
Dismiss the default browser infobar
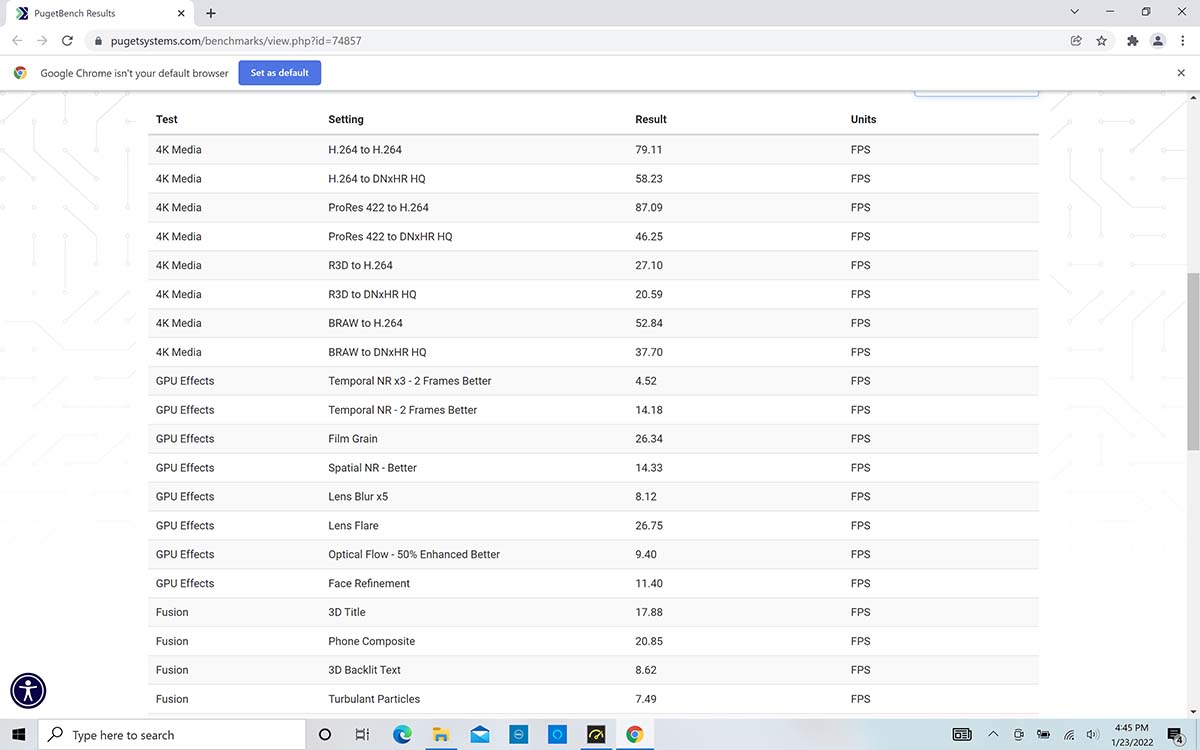(1181, 73)
